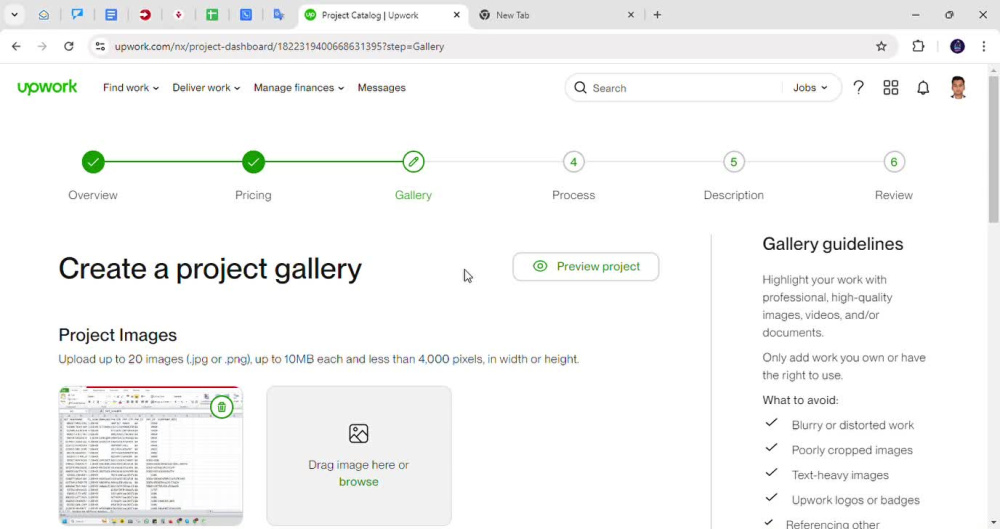This screenshot has height=529, width=1000.
Task: Click the Preview project button
Action: (585, 267)
